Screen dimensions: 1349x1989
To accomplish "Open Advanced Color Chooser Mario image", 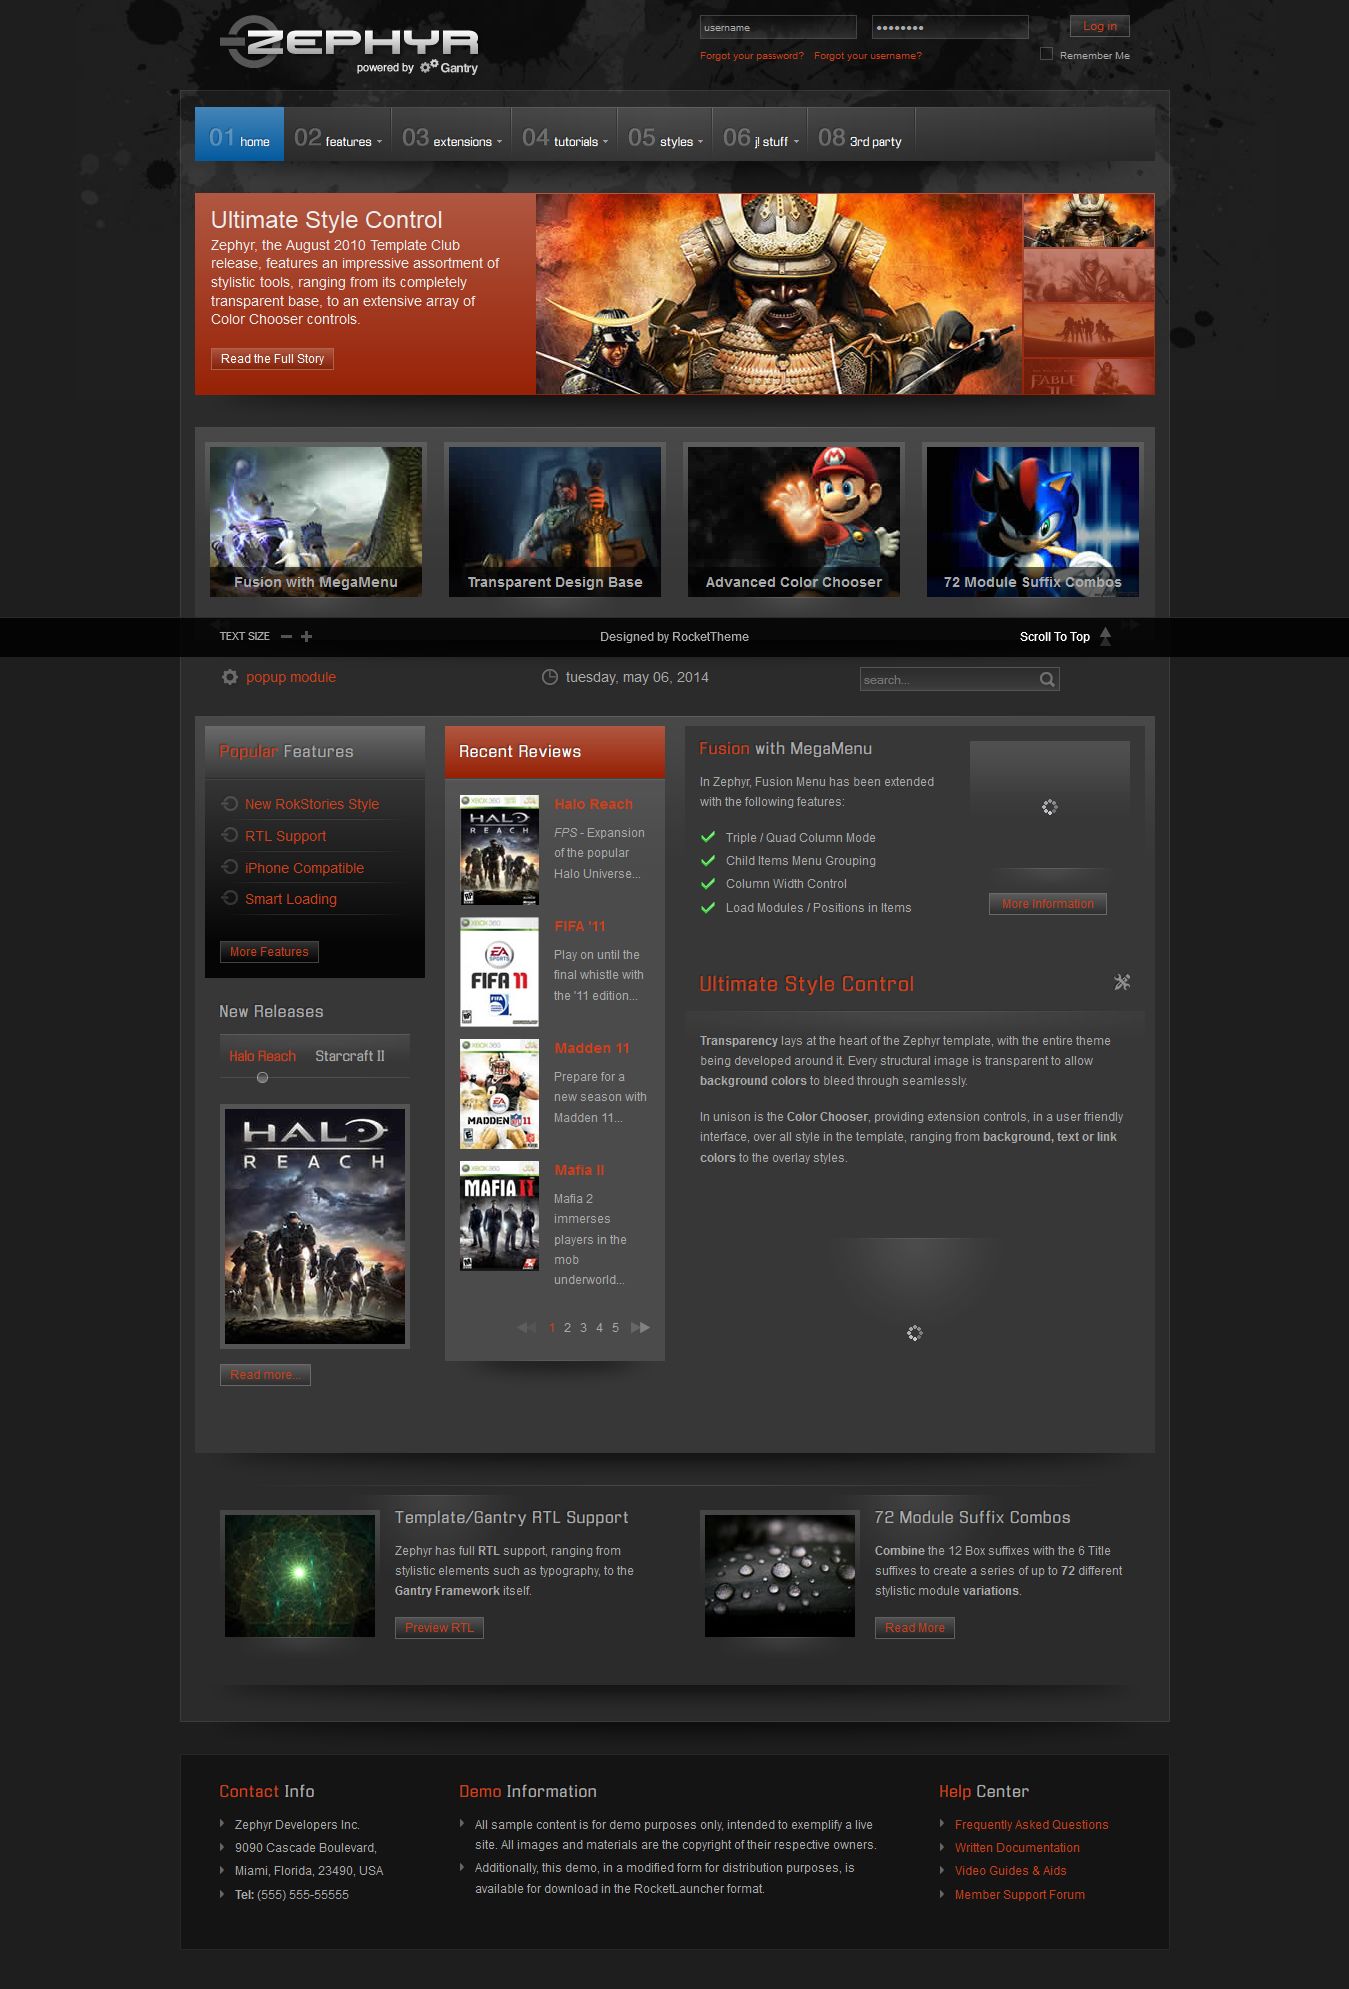I will coord(794,521).
